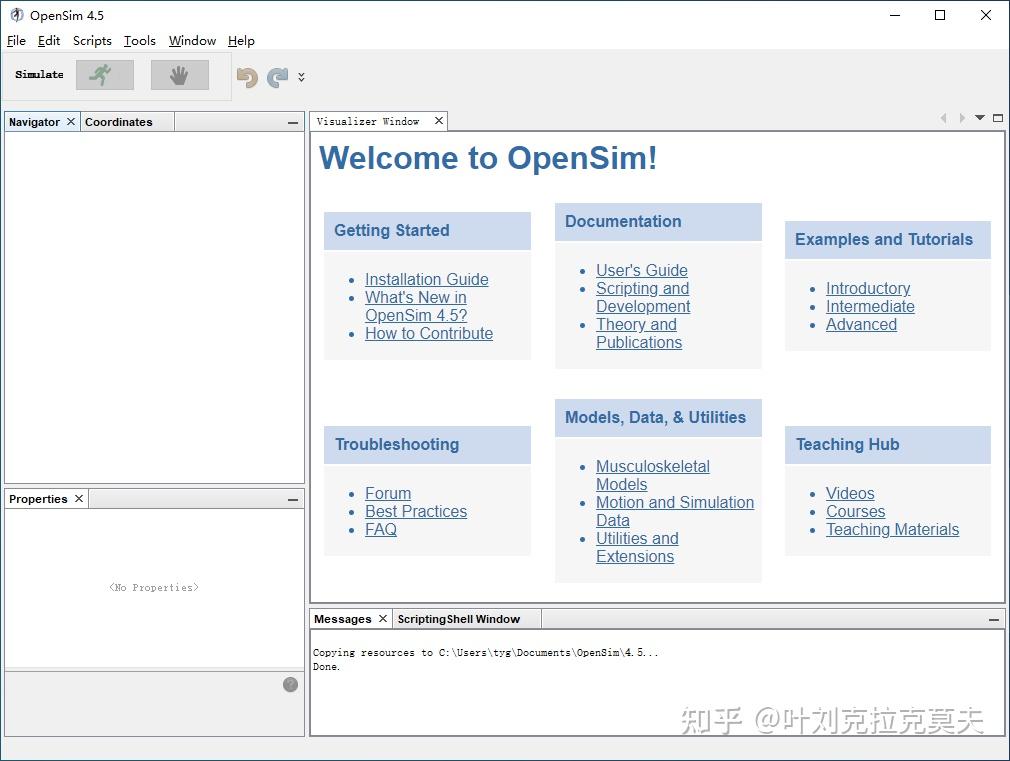
Task: Open the Scripts menu
Action: [92, 41]
